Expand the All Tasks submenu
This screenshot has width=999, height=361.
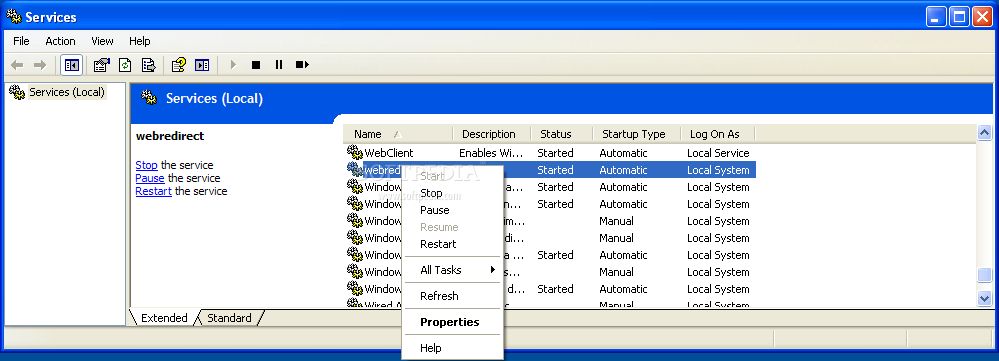[x=452, y=270]
